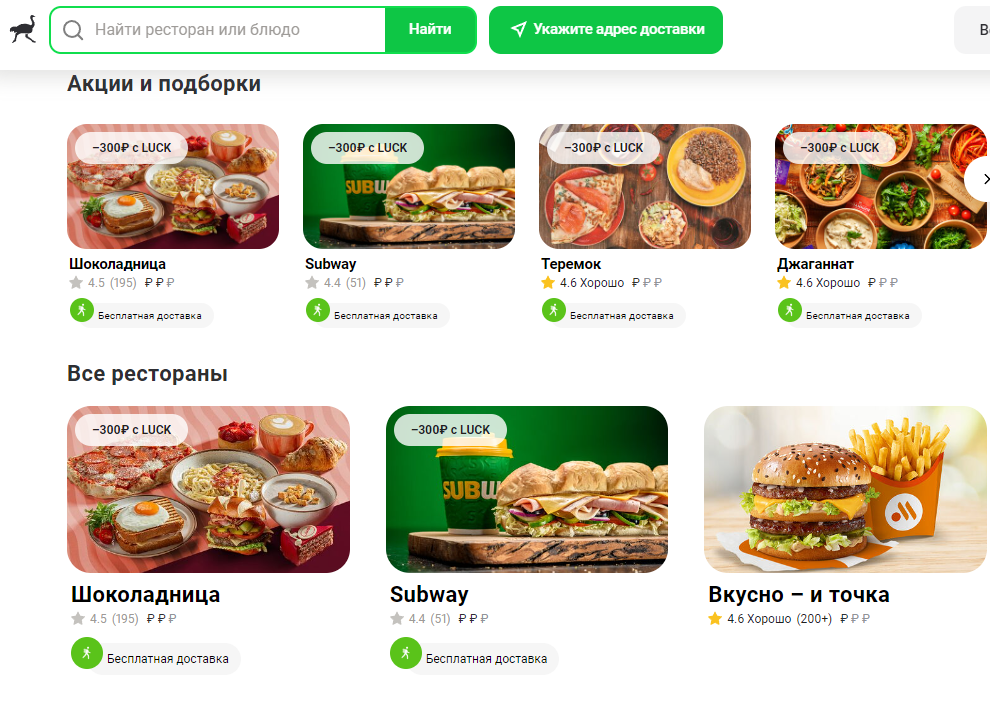
Task: Click the partially visible button at top right
Action: pyautogui.click(x=972, y=30)
